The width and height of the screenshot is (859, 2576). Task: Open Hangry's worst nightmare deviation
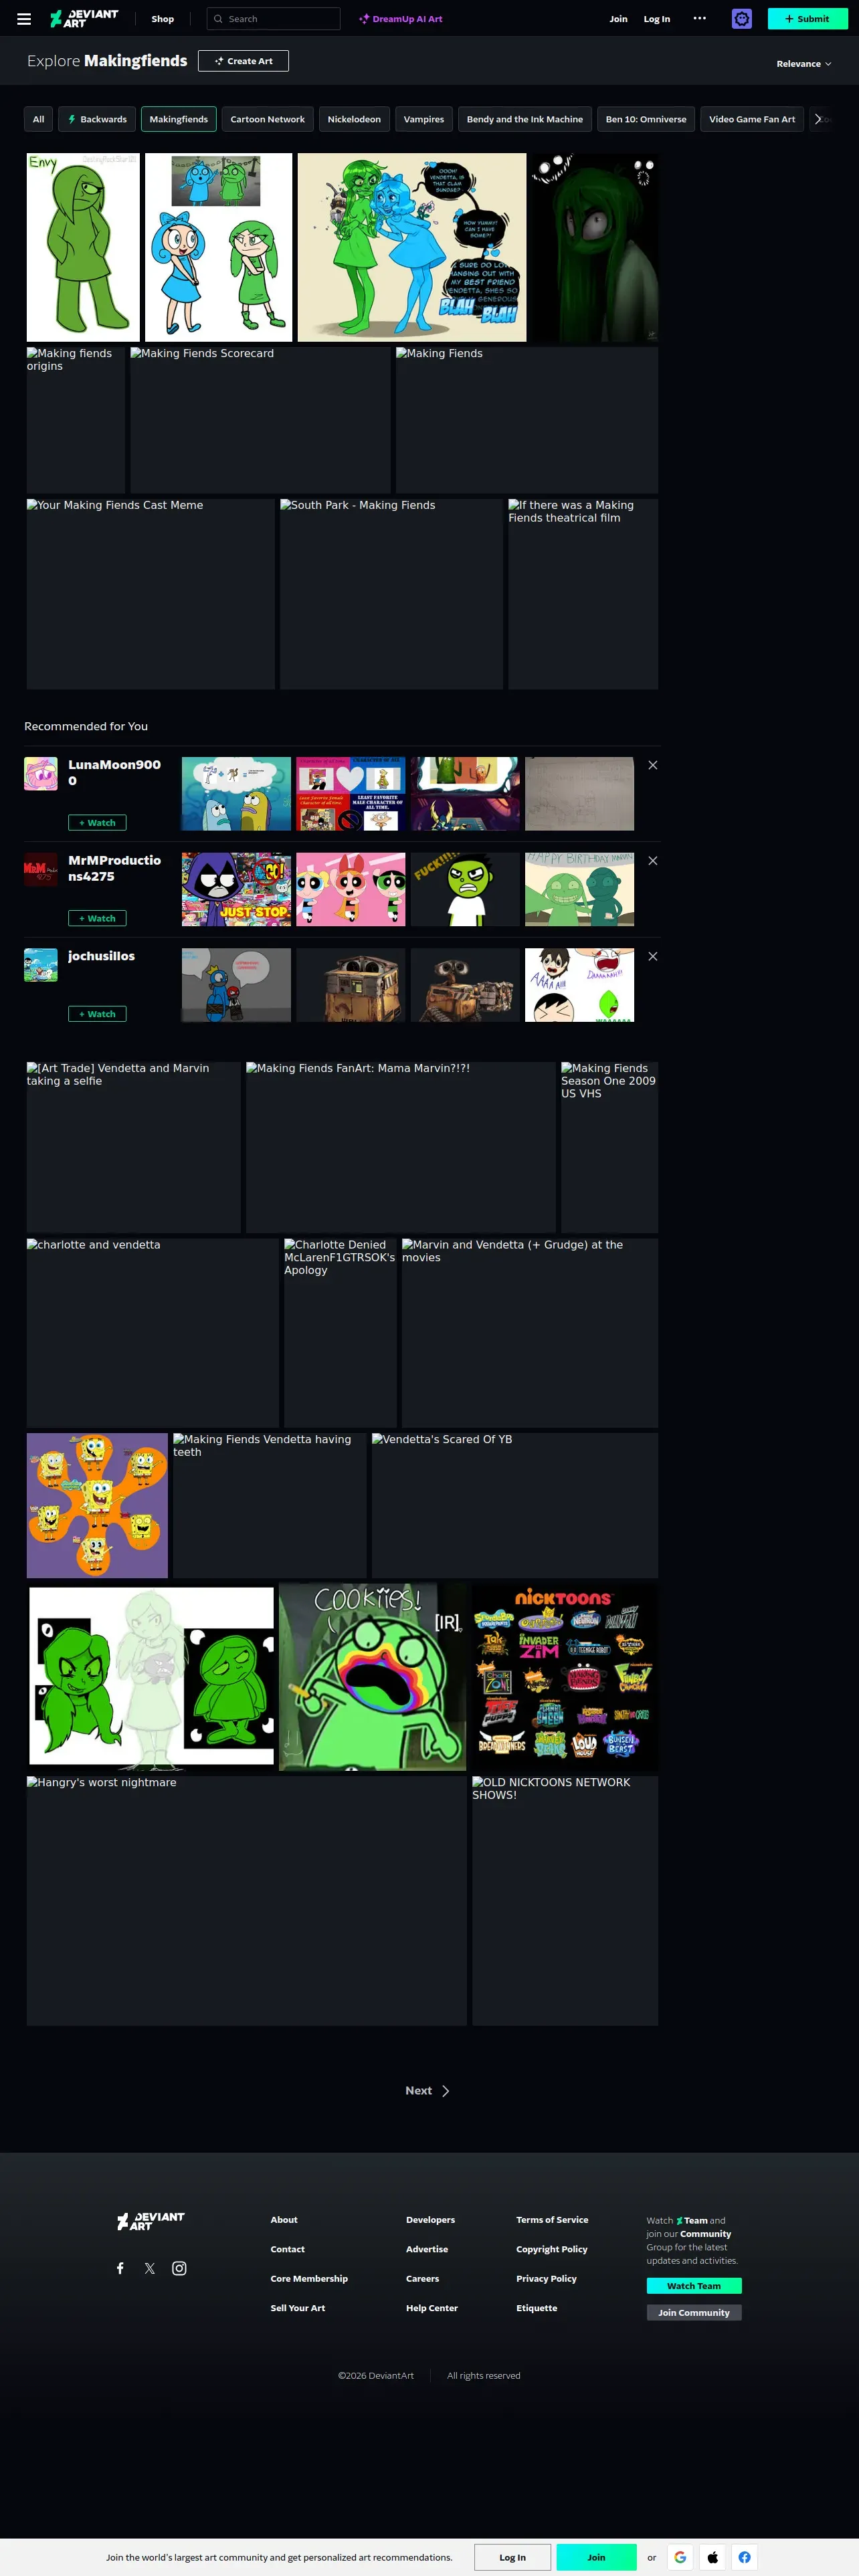[247, 1901]
